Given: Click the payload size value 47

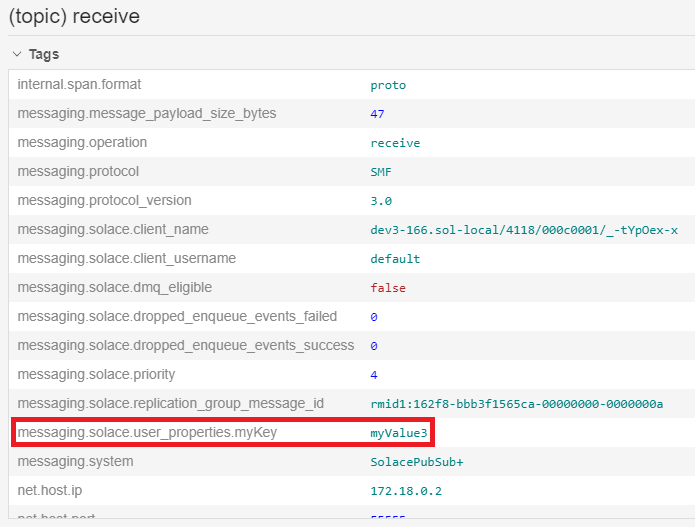Looking at the screenshot, I should pos(377,115).
